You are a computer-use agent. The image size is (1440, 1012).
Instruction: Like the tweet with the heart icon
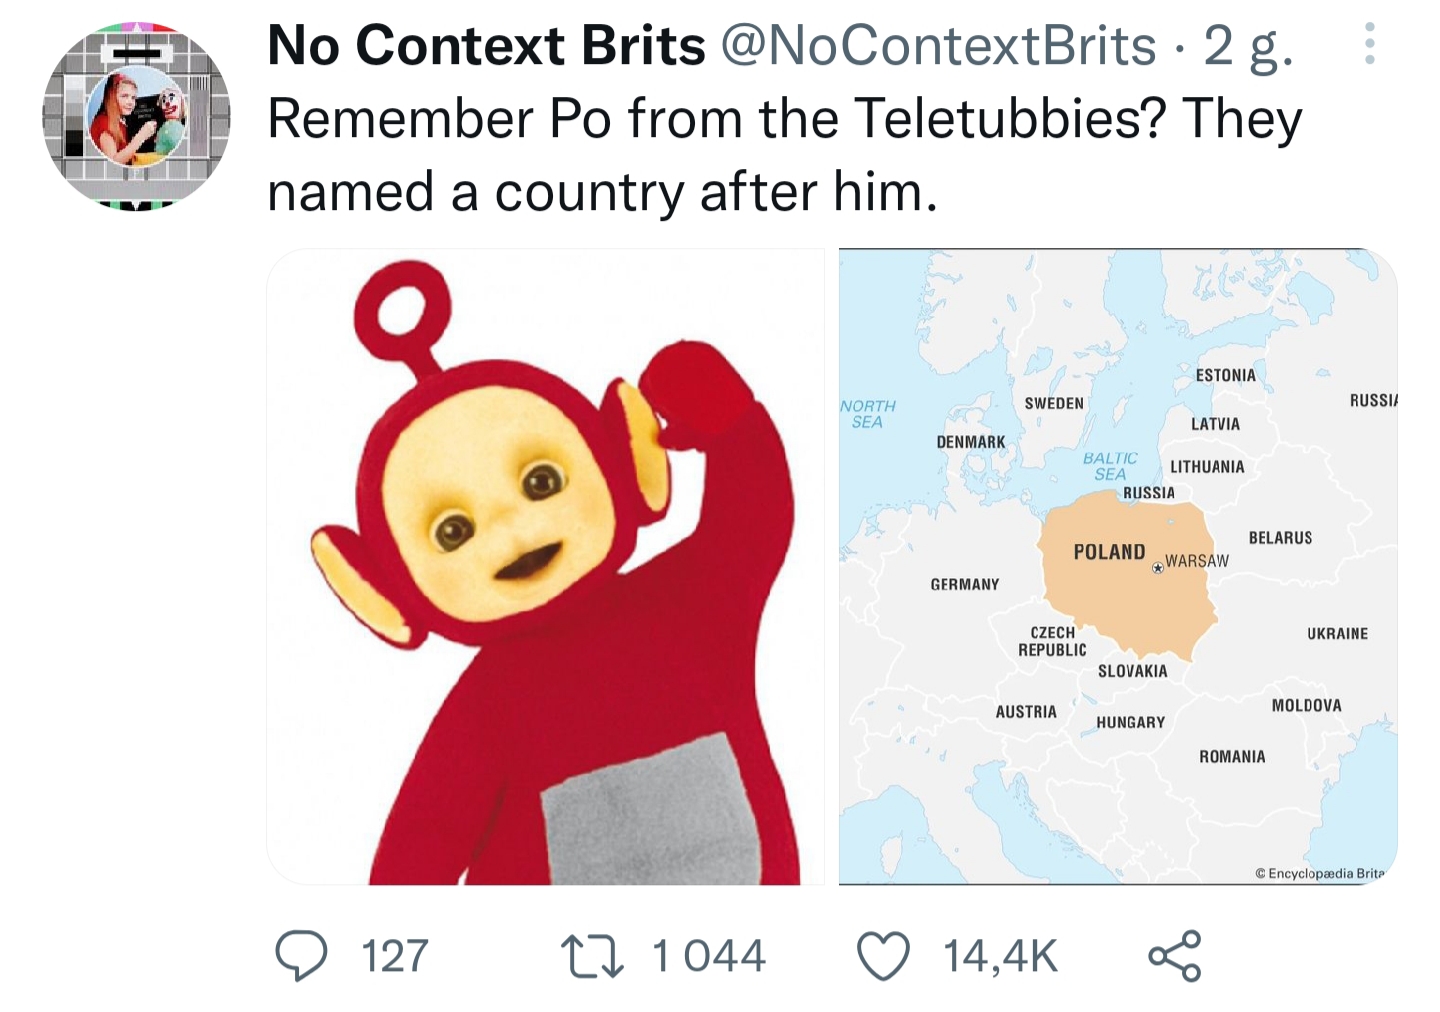tap(884, 955)
